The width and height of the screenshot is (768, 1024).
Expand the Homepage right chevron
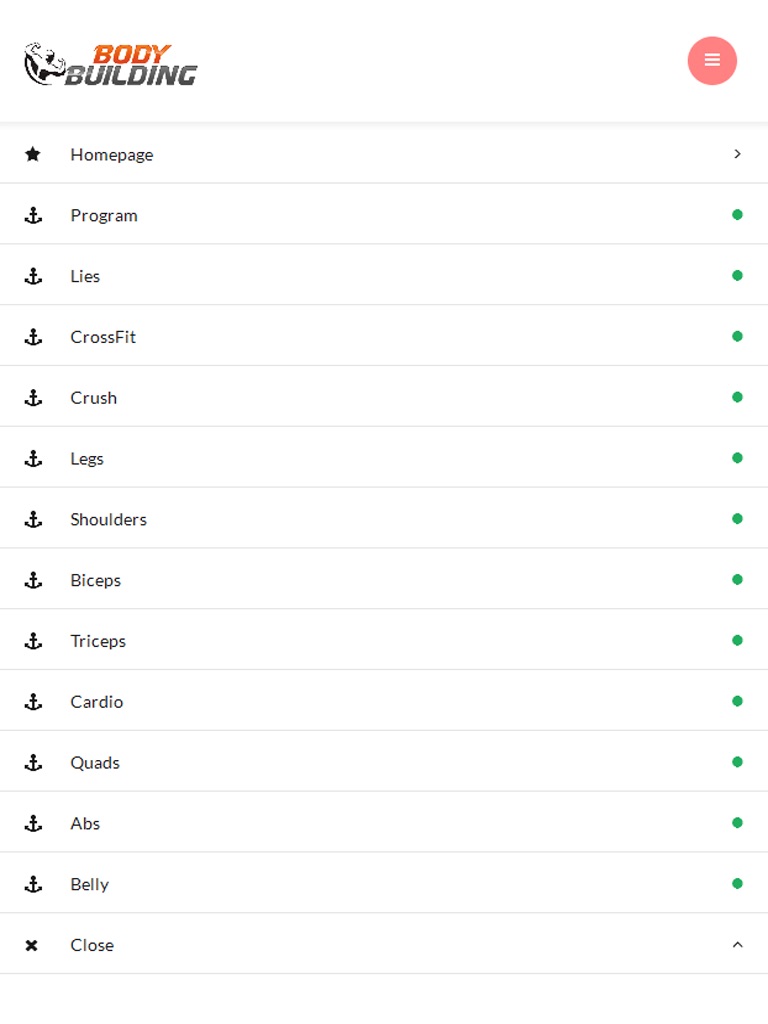pyautogui.click(x=737, y=154)
